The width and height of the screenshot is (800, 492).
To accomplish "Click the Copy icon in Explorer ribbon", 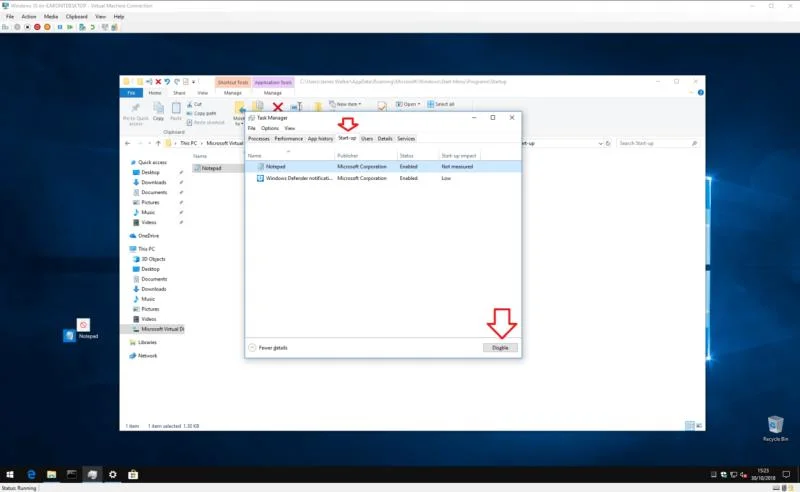I will 159,111.
